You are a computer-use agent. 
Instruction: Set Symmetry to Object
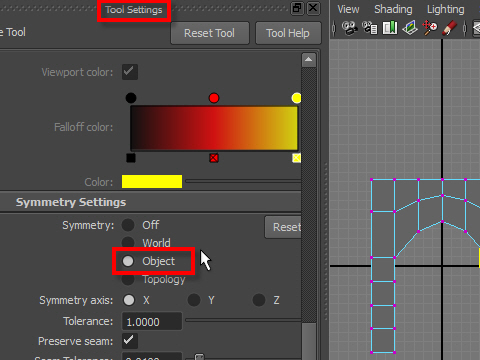pyautogui.click(x=128, y=261)
